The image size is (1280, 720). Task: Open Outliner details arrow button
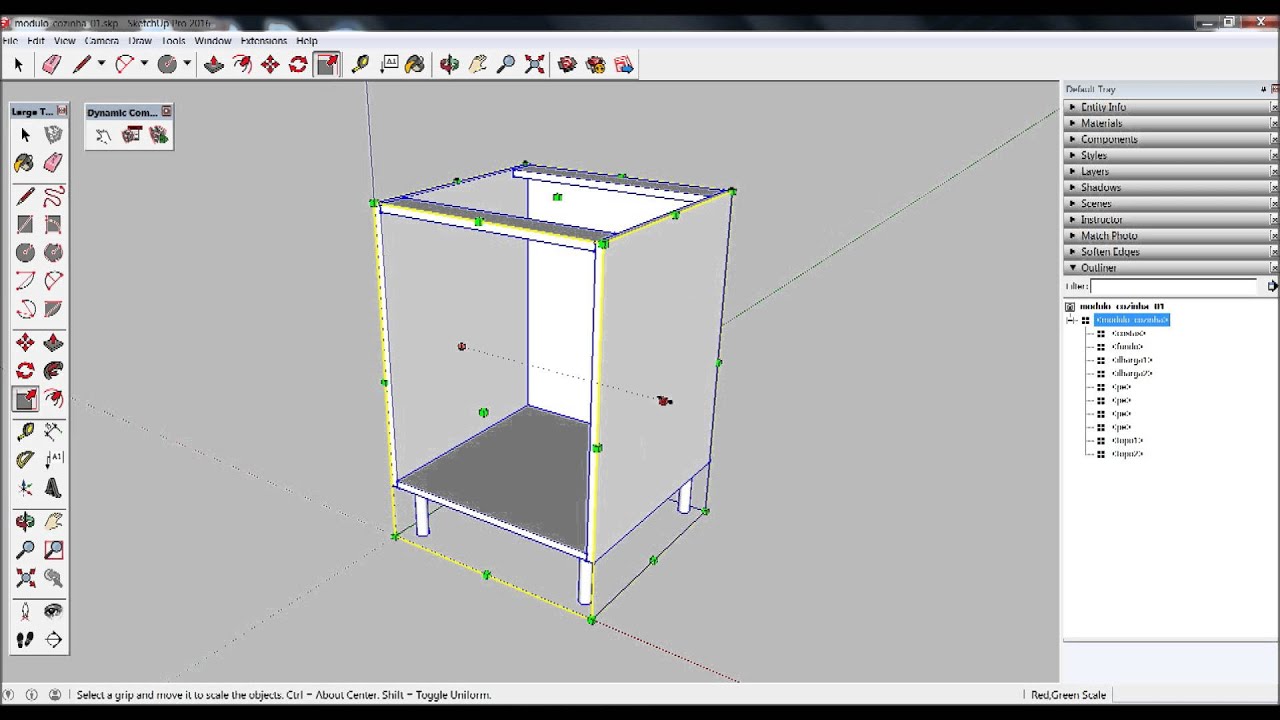[x=1271, y=286]
